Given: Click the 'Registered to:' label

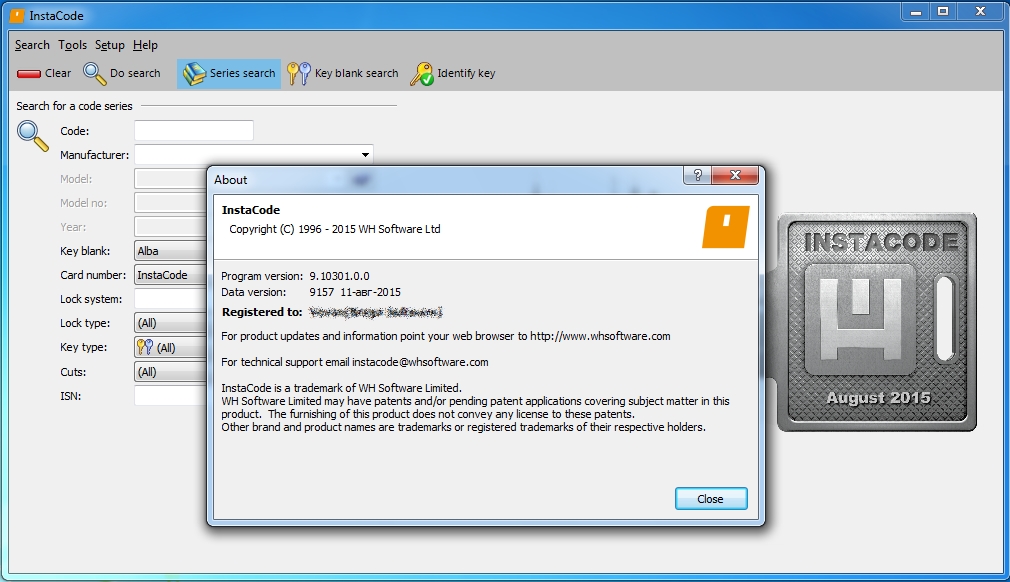Looking at the screenshot, I should click(x=262, y=312).
